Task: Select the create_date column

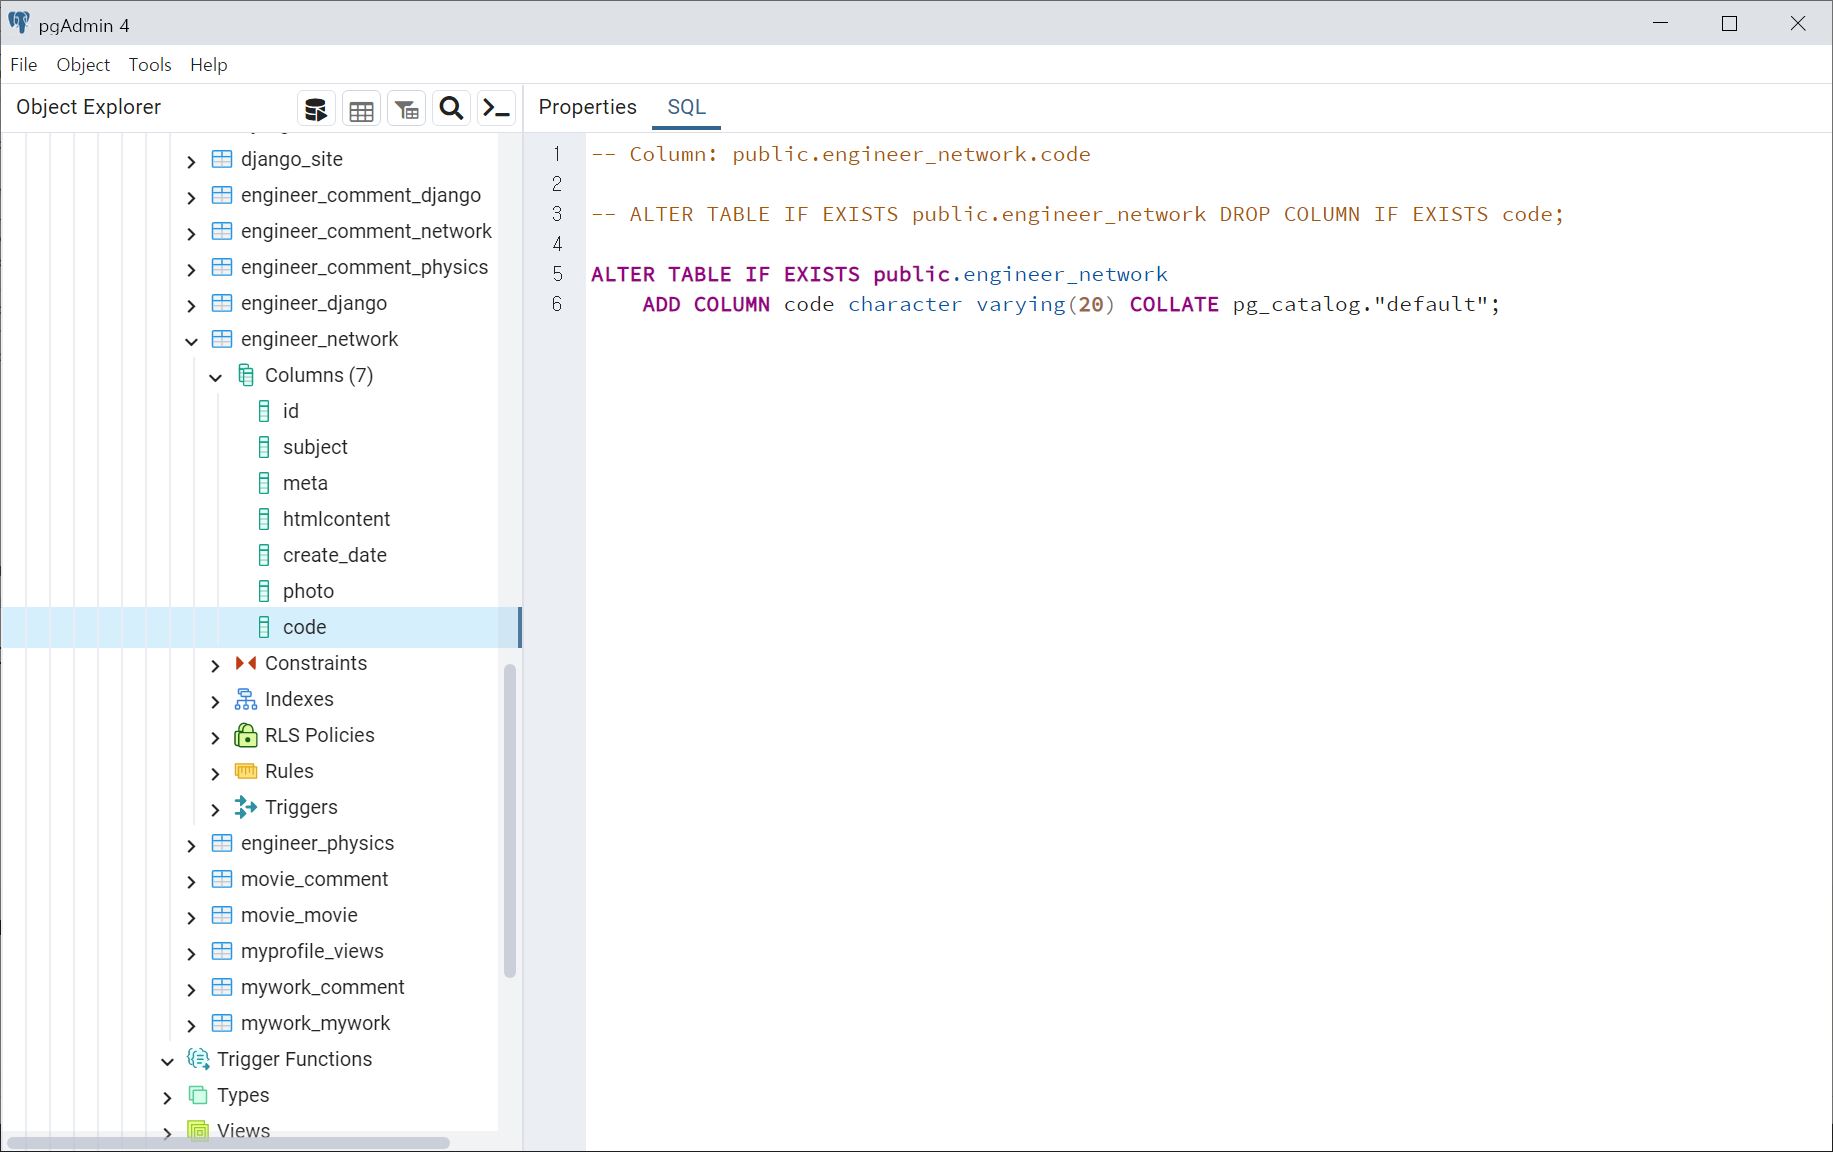Action: coord(334,555)
